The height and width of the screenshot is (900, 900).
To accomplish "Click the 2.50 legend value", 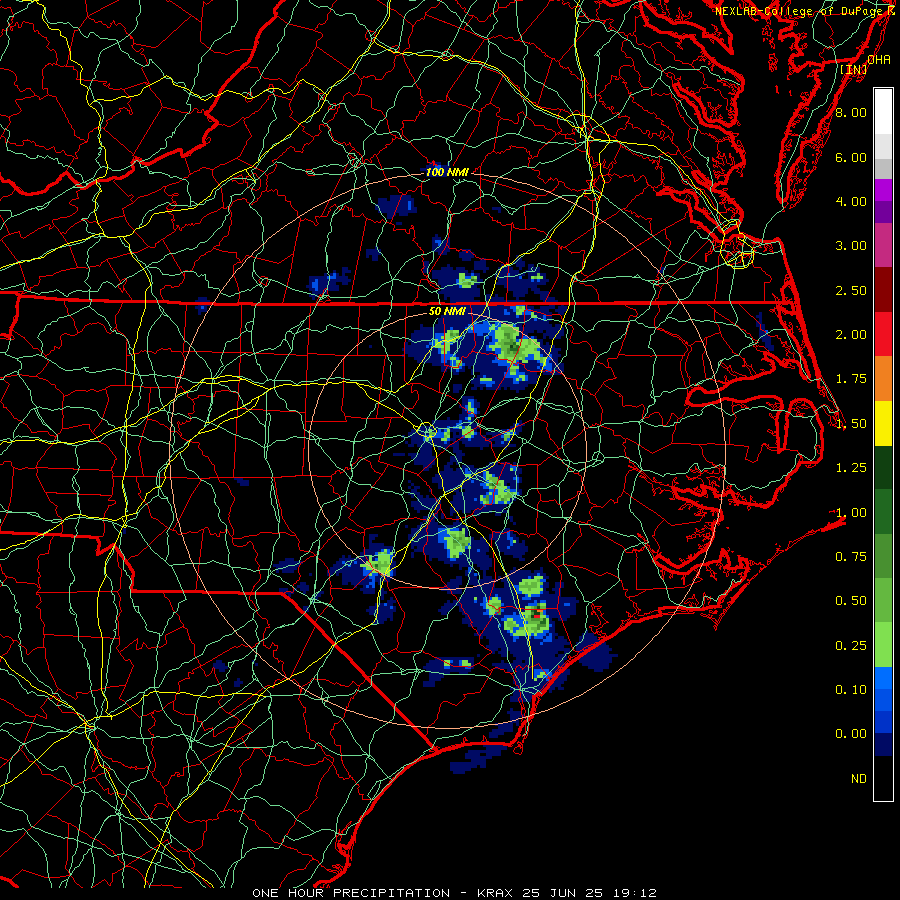I will click(x=851, y=290).
